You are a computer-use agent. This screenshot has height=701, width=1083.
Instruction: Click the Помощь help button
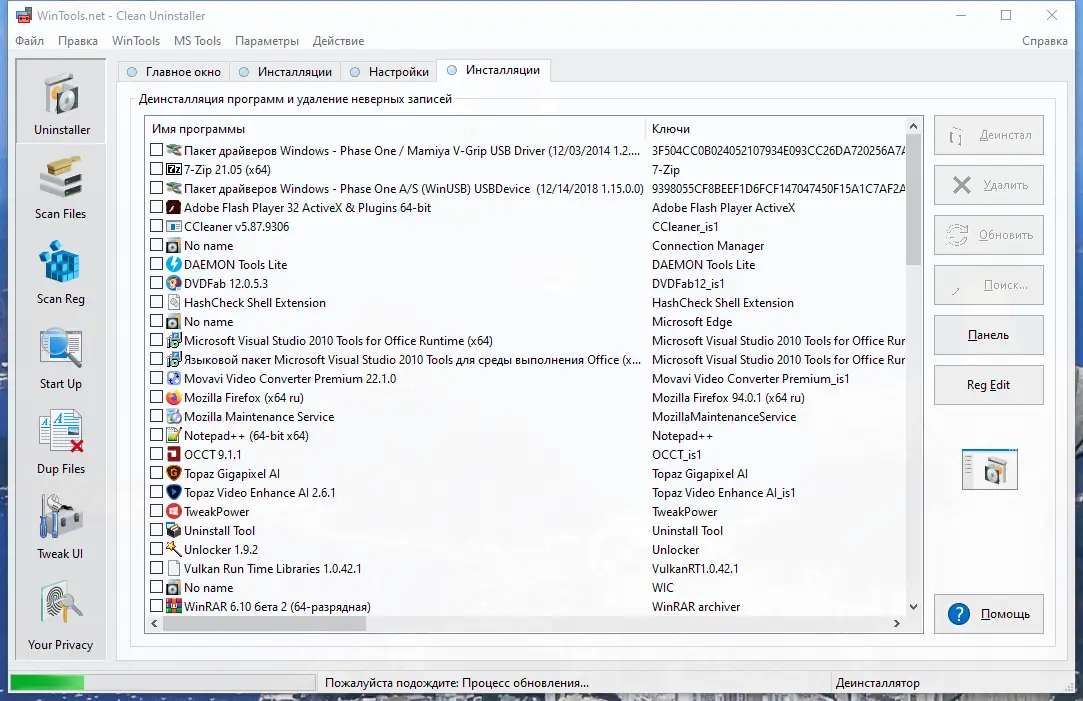point(988,614)
